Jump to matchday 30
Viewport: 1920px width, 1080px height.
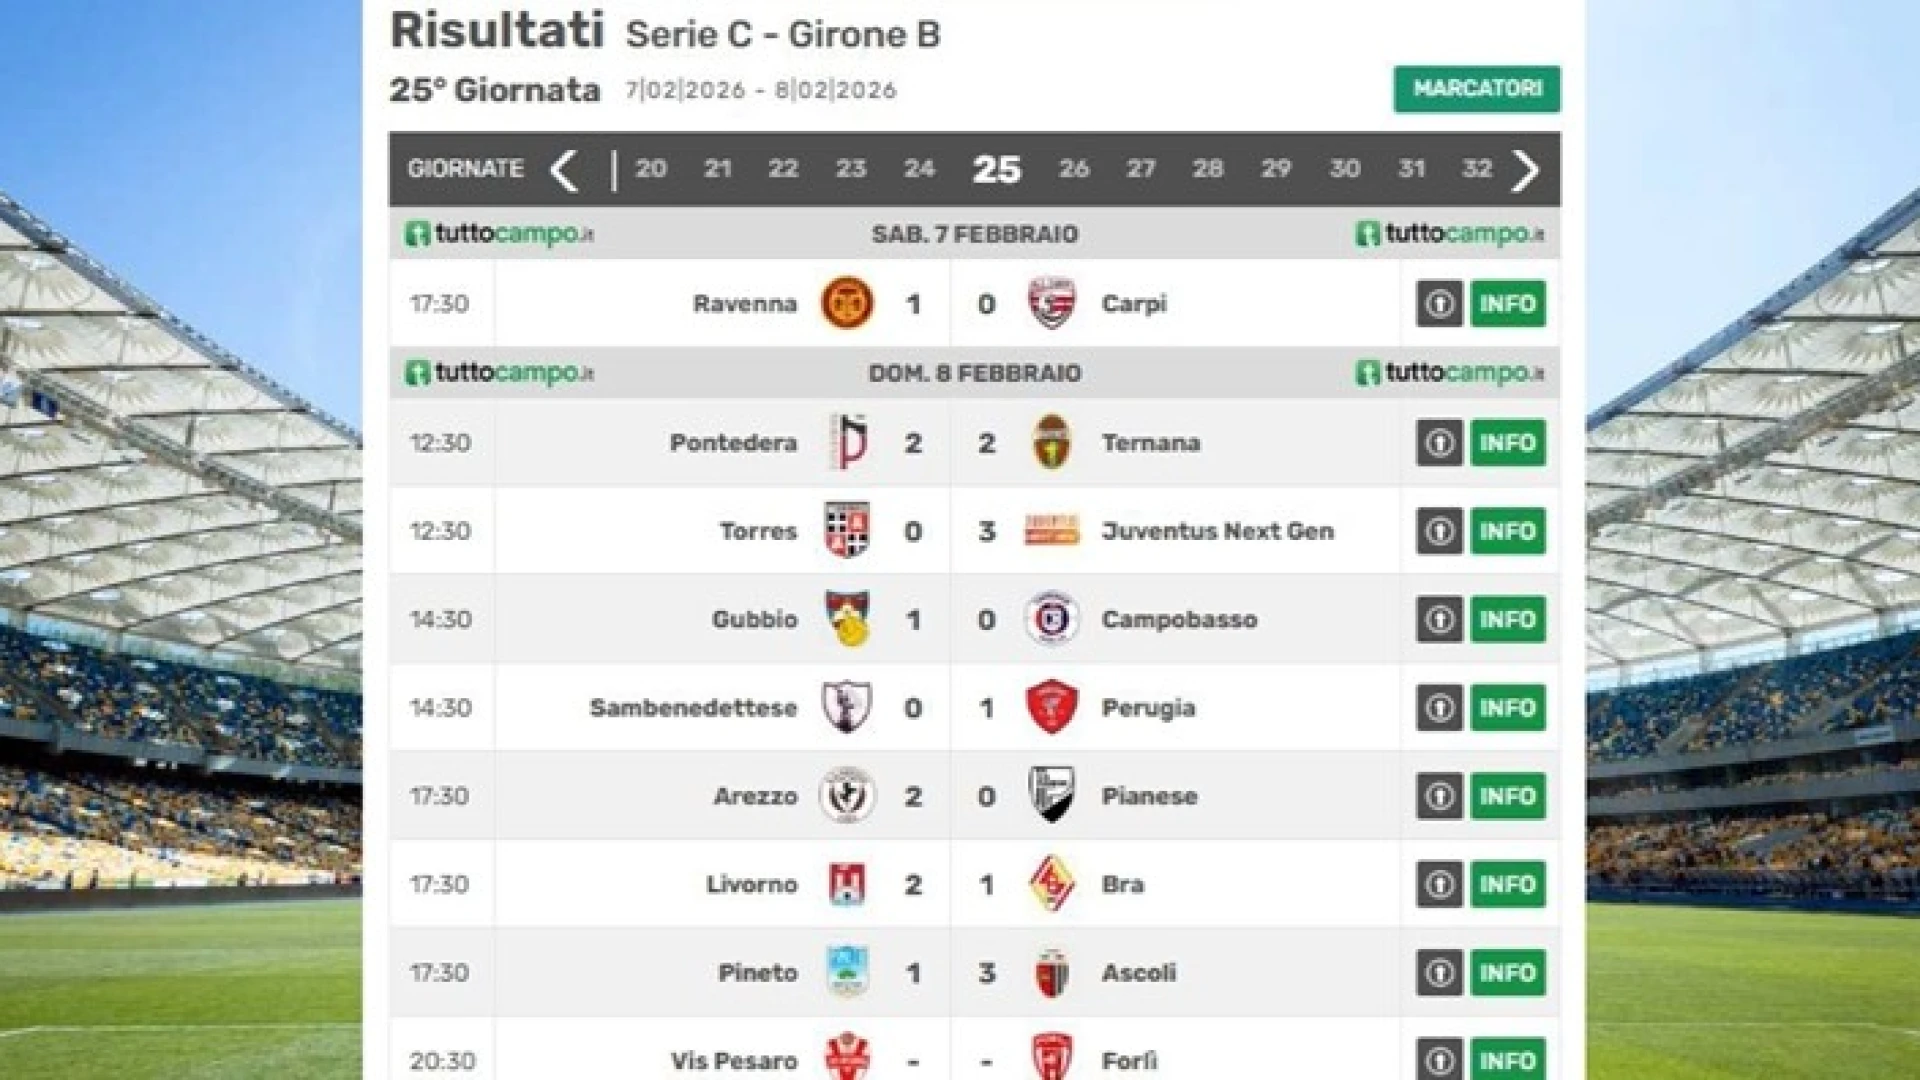click(x=1344, y=169)
